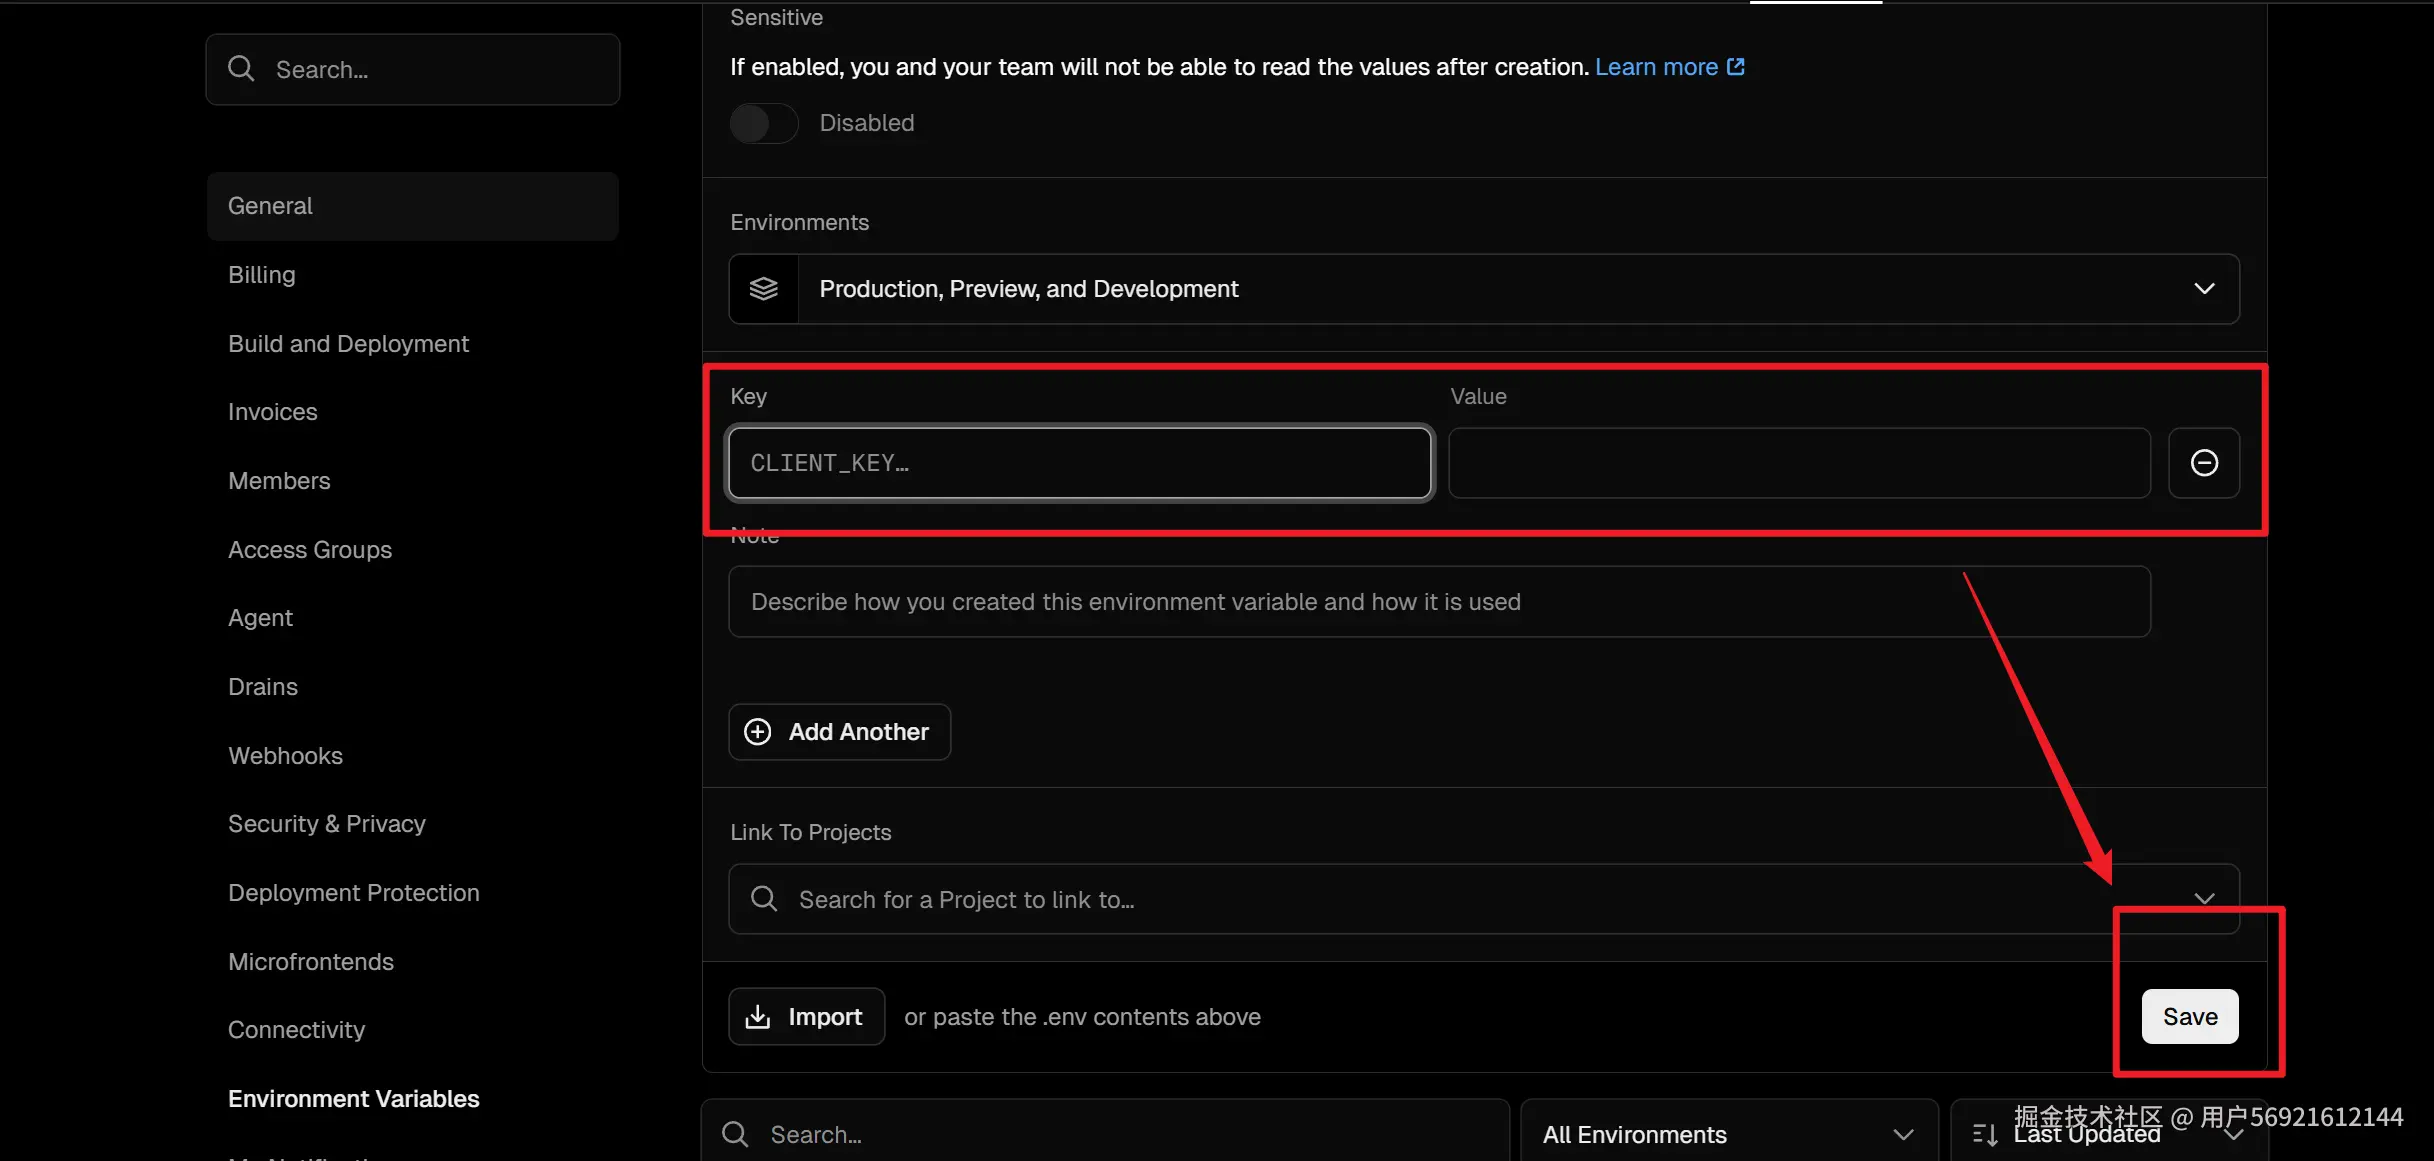Click the download icon on Import button
The image size is (2434, 1161).
(758, 1017)
